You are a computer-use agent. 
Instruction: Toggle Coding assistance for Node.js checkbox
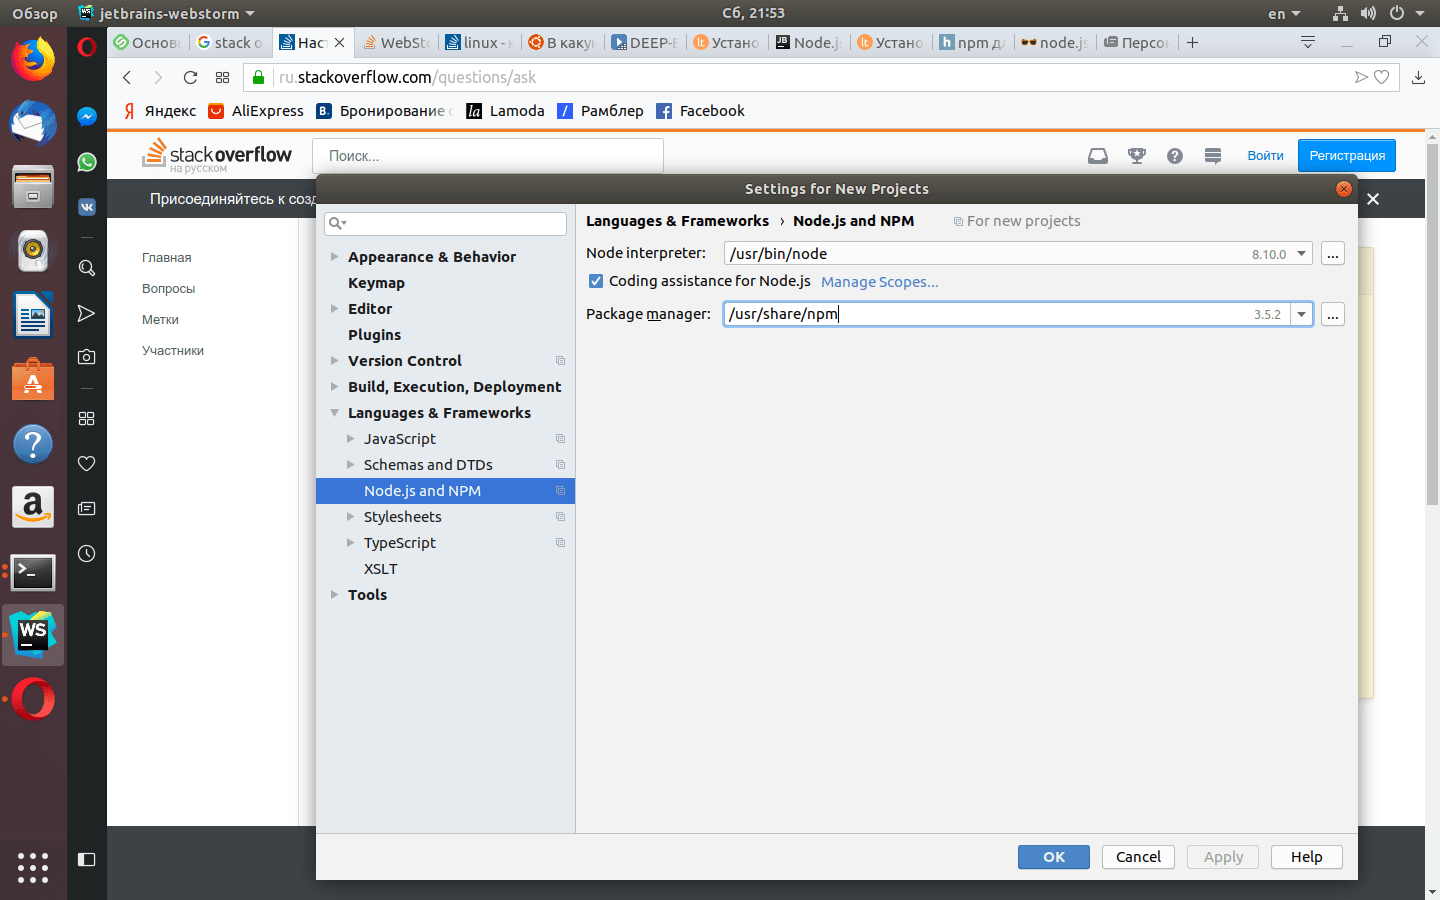(x=596, y=281)
